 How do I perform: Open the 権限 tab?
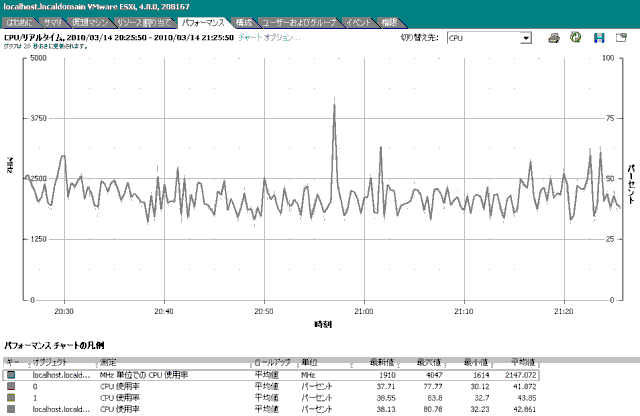pos(390,21)
